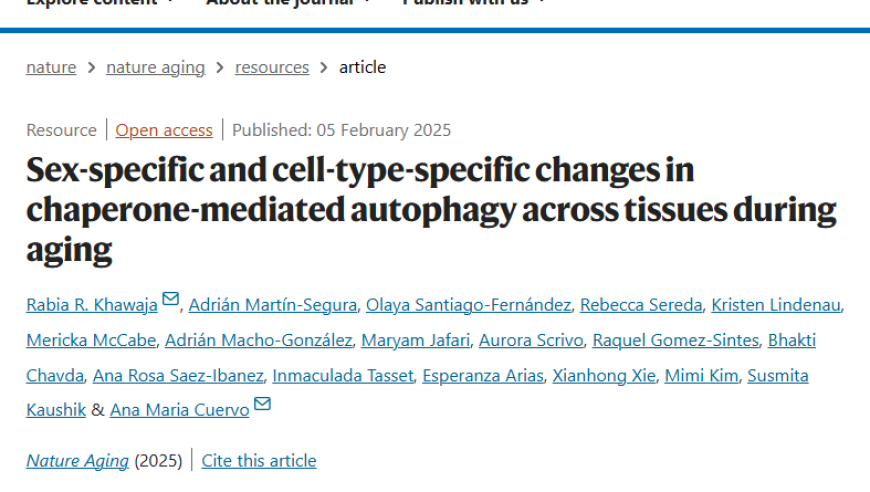Click the email icon beside Ana Maria Cuervo
This screenshot has width=870, height=492.
262,404
